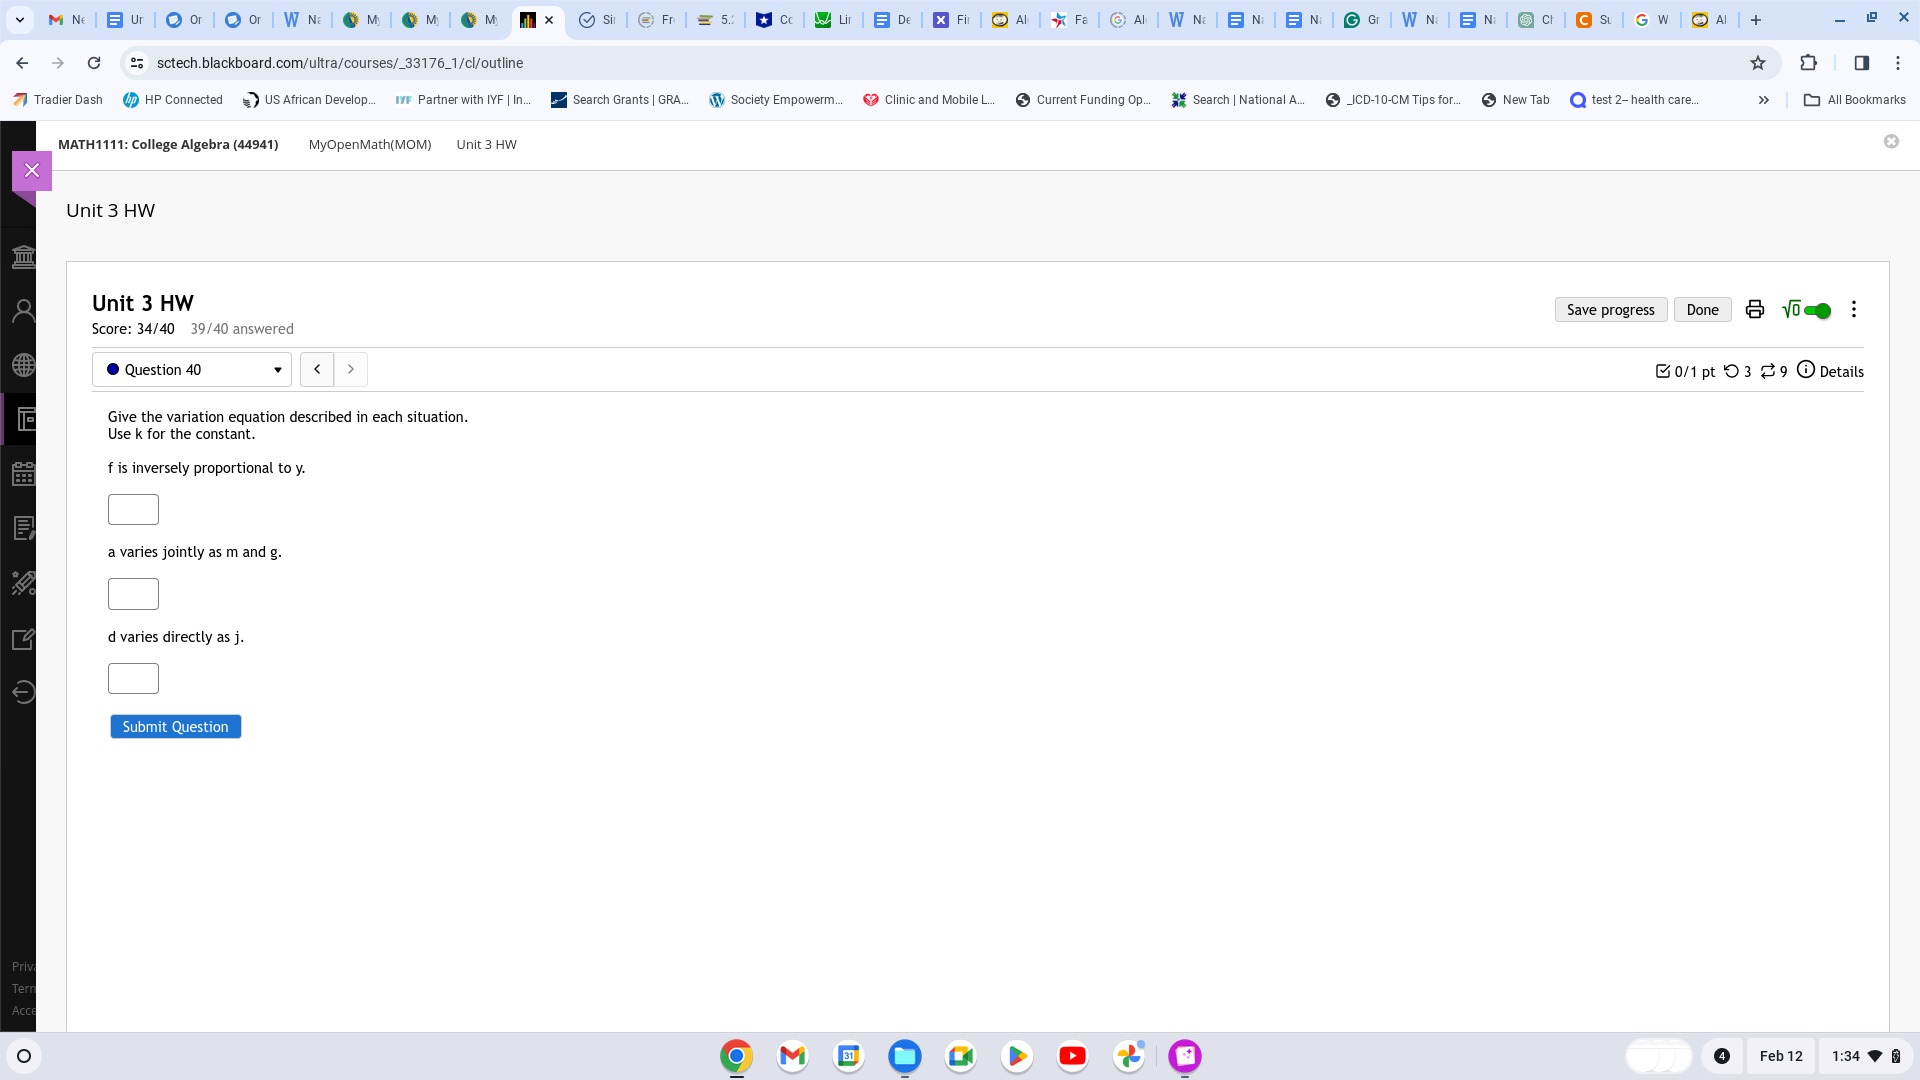Viewport: 1920px width, 1080px height.
Task: Expand the hidden bookmarks overflow chevron
Action: 1764,99
